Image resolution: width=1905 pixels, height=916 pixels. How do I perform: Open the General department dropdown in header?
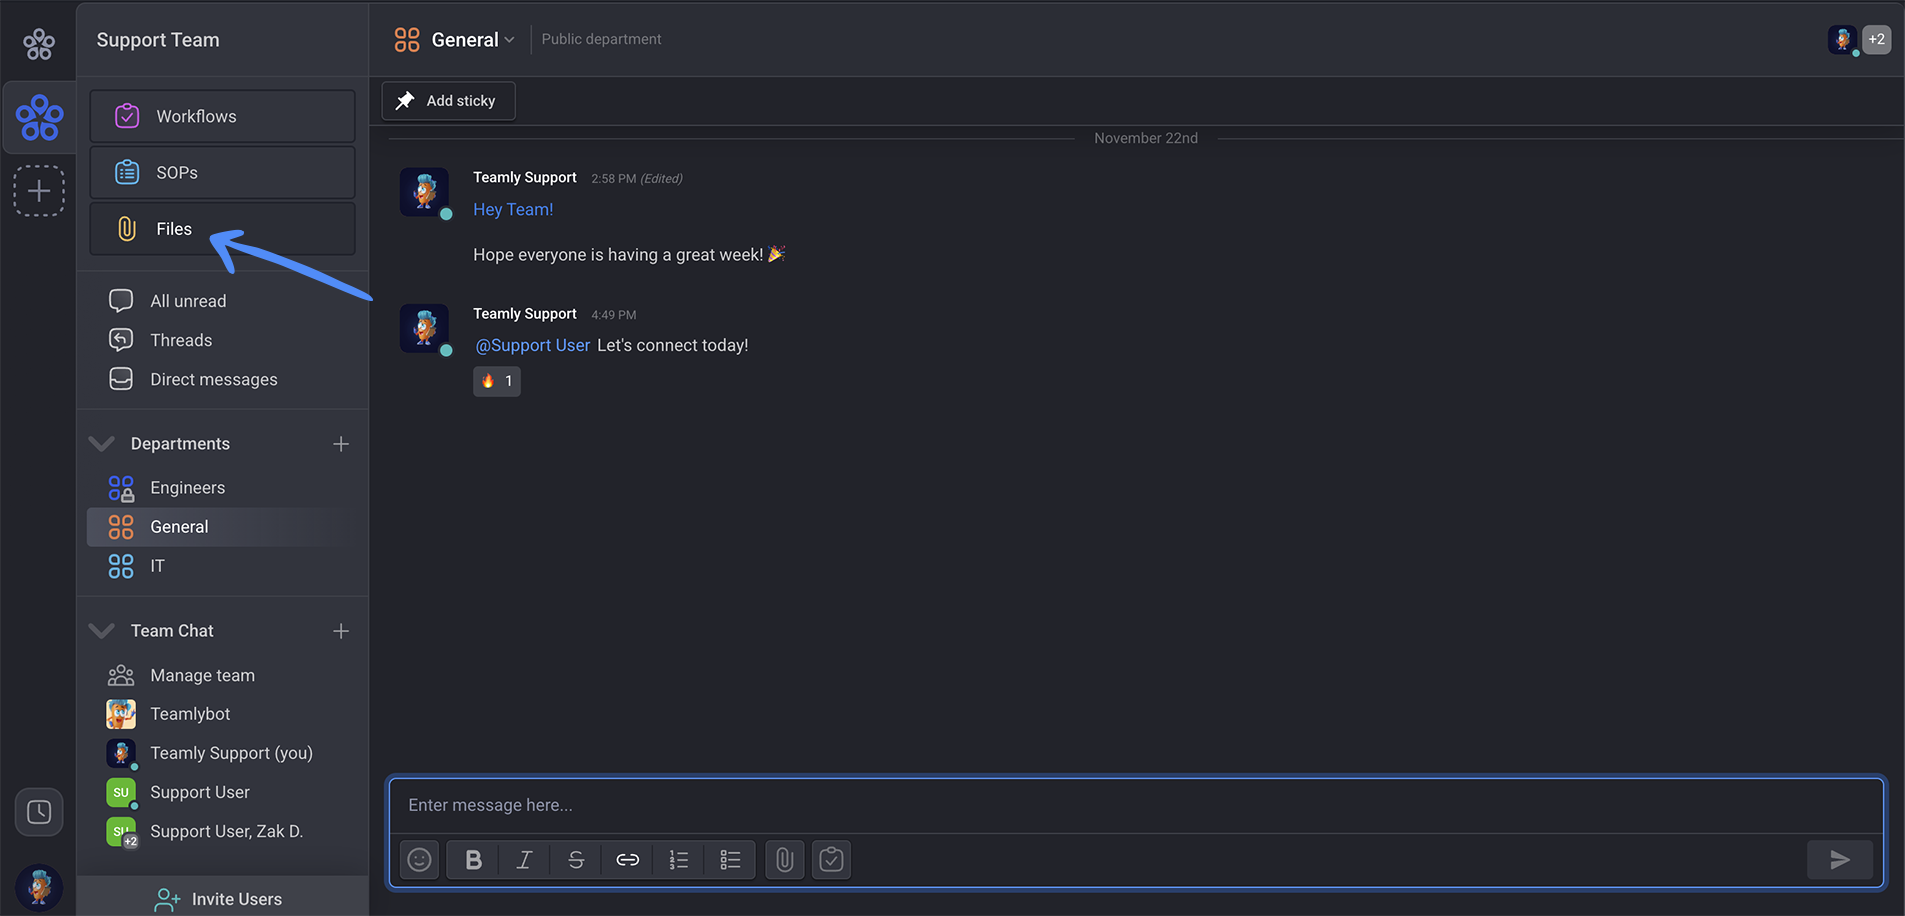(x=473, y=40)
